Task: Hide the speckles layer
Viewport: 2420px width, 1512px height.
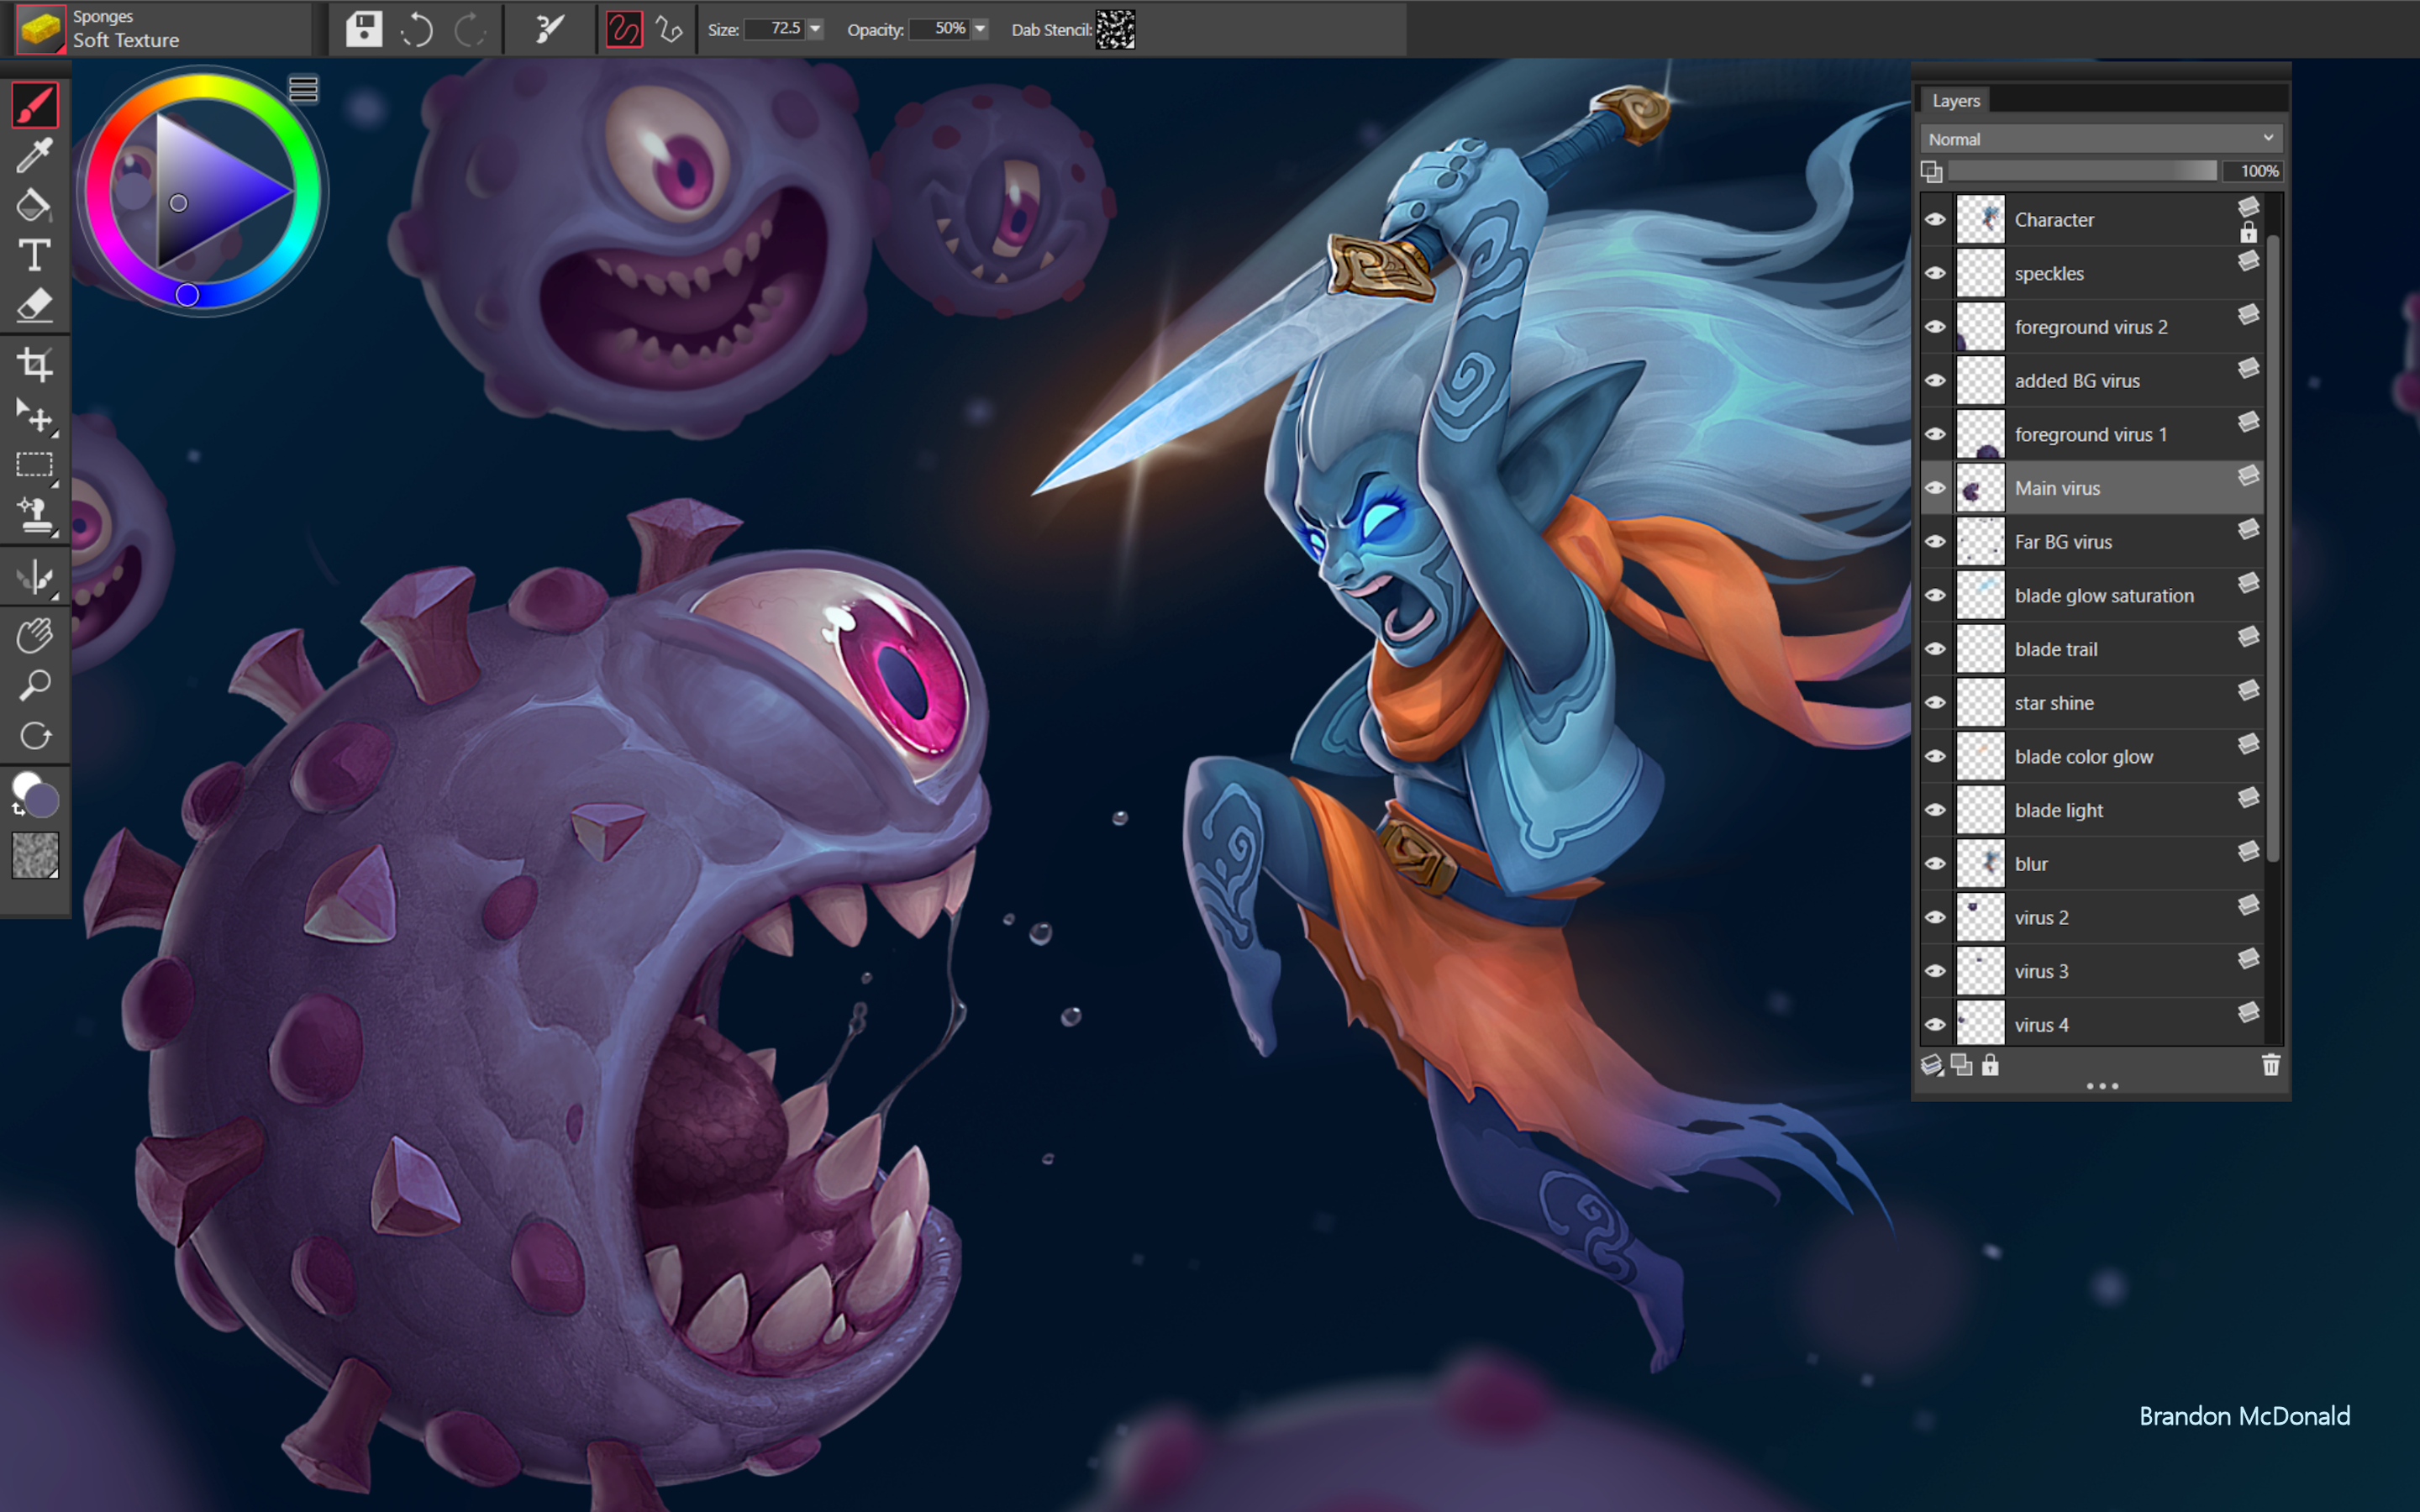Action: [x=1936, y=273]
